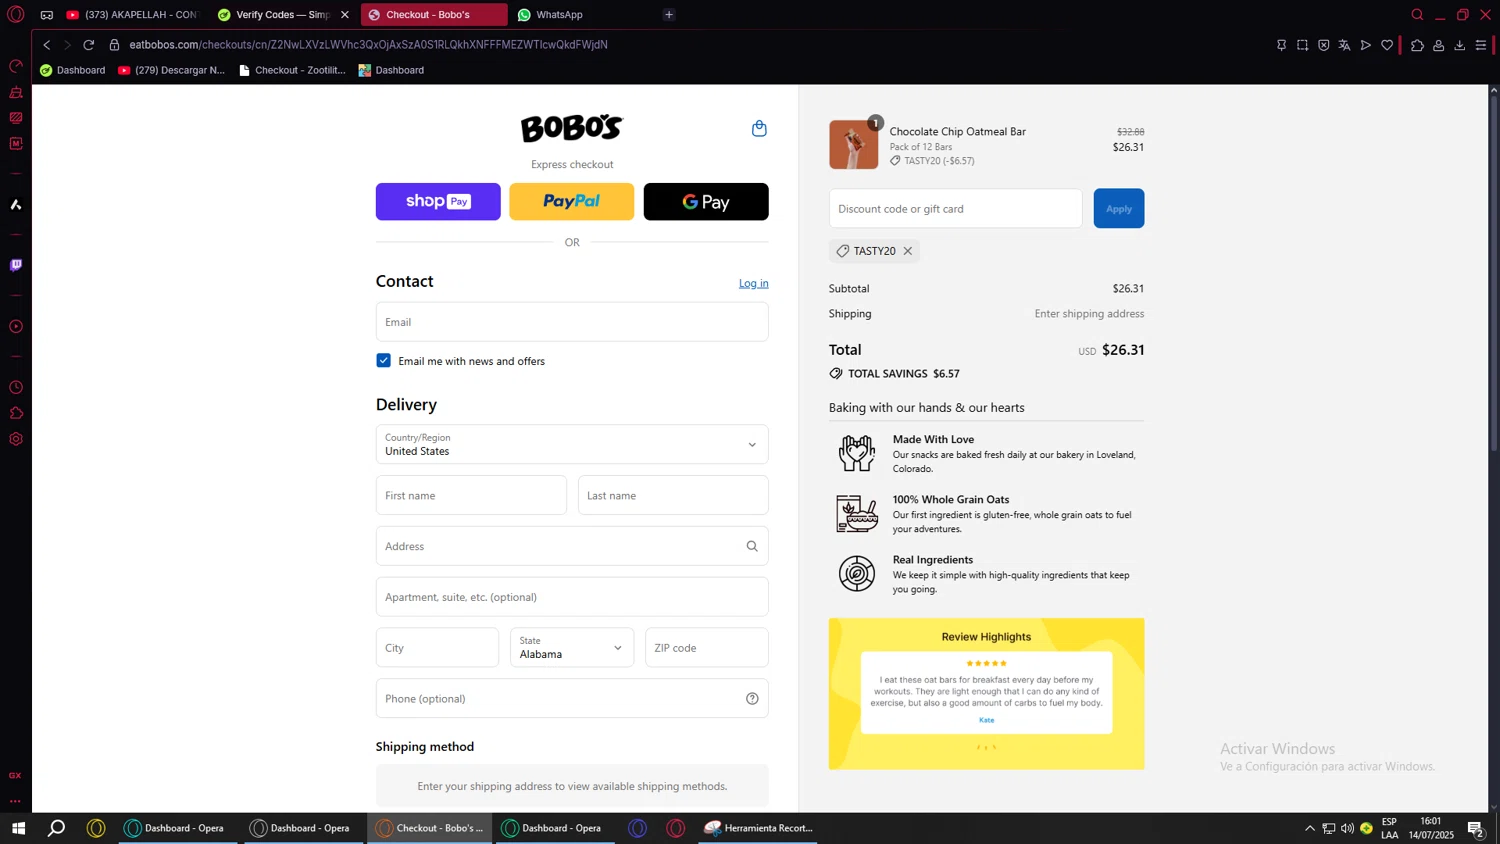This screenshot has height=844, width=1500.
Task: Focus the First name field
Action: click(x=471, y=495)
